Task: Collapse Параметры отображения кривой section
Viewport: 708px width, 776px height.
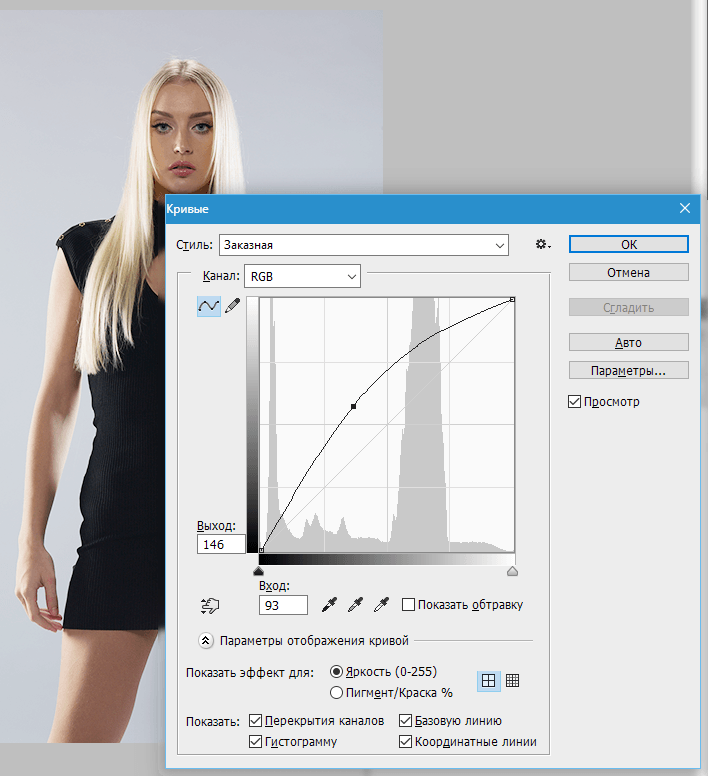Action: [206, 640]
